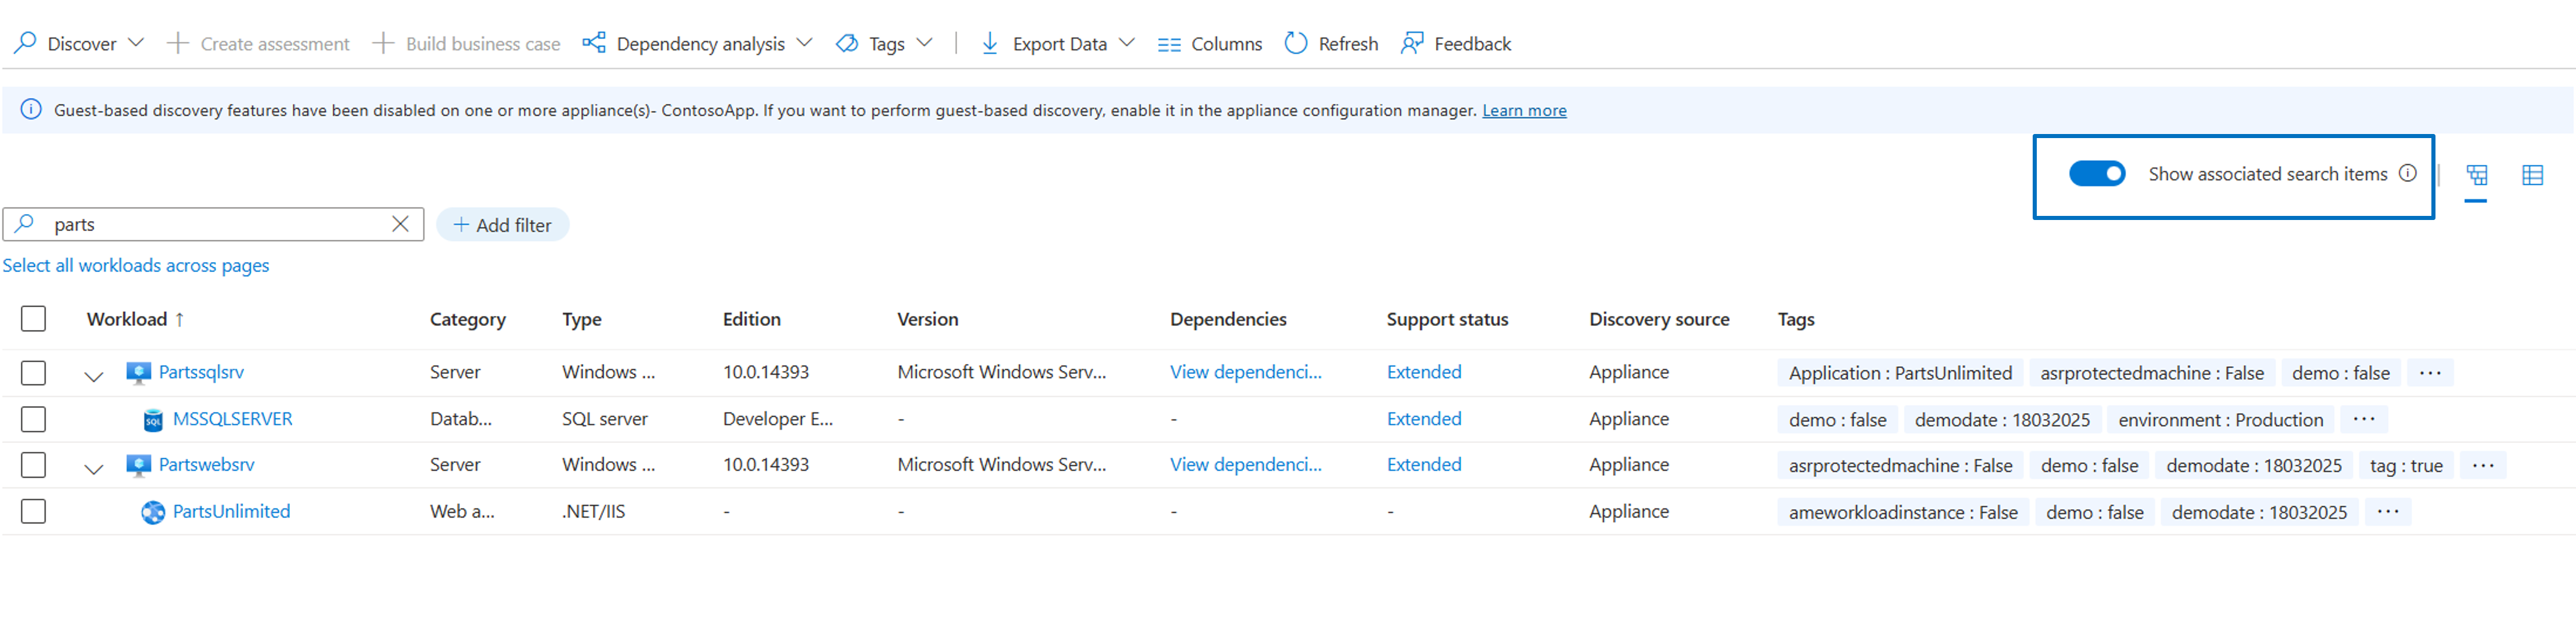
Task: Click the Refresh icon in toolbar
Action: [x=1295, y=43]
